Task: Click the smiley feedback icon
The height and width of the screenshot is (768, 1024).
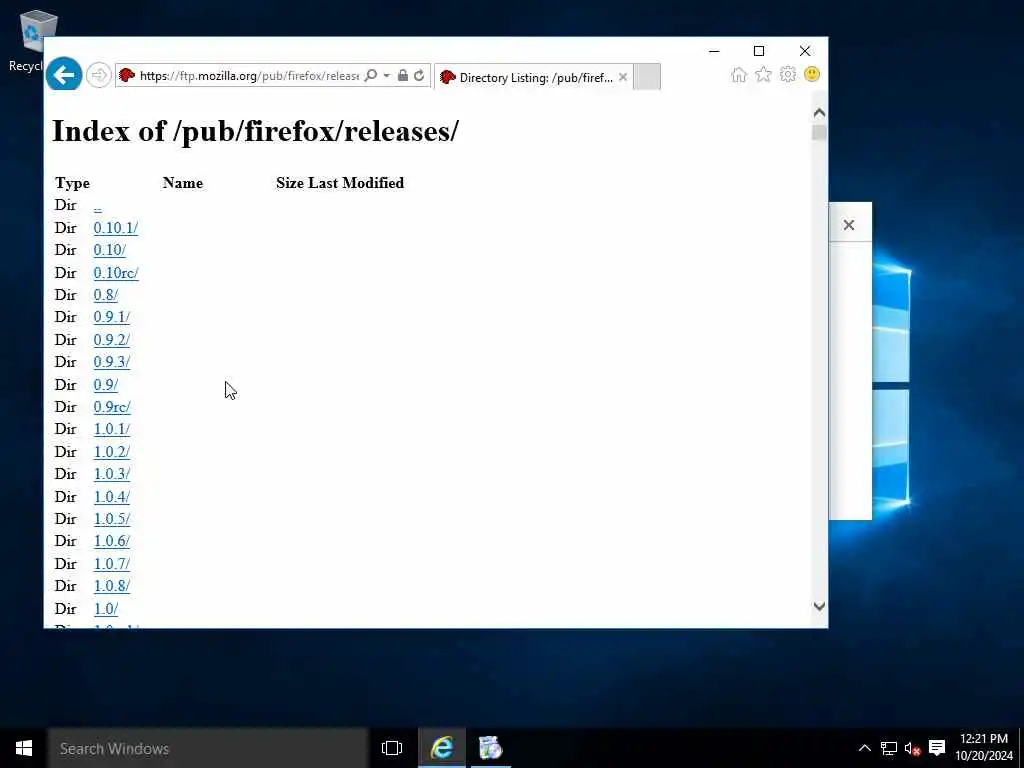Action: coord(812,74)
